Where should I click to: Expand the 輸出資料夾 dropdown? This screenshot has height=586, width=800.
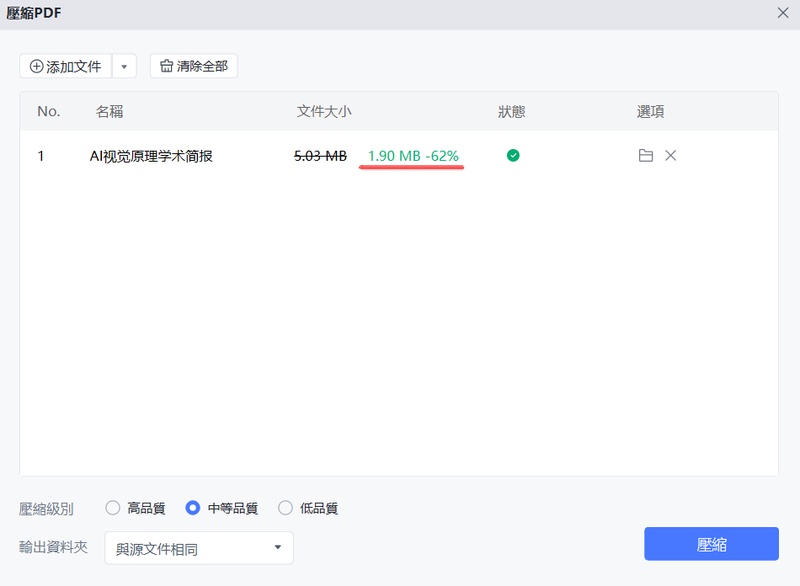tap(278, 547)
